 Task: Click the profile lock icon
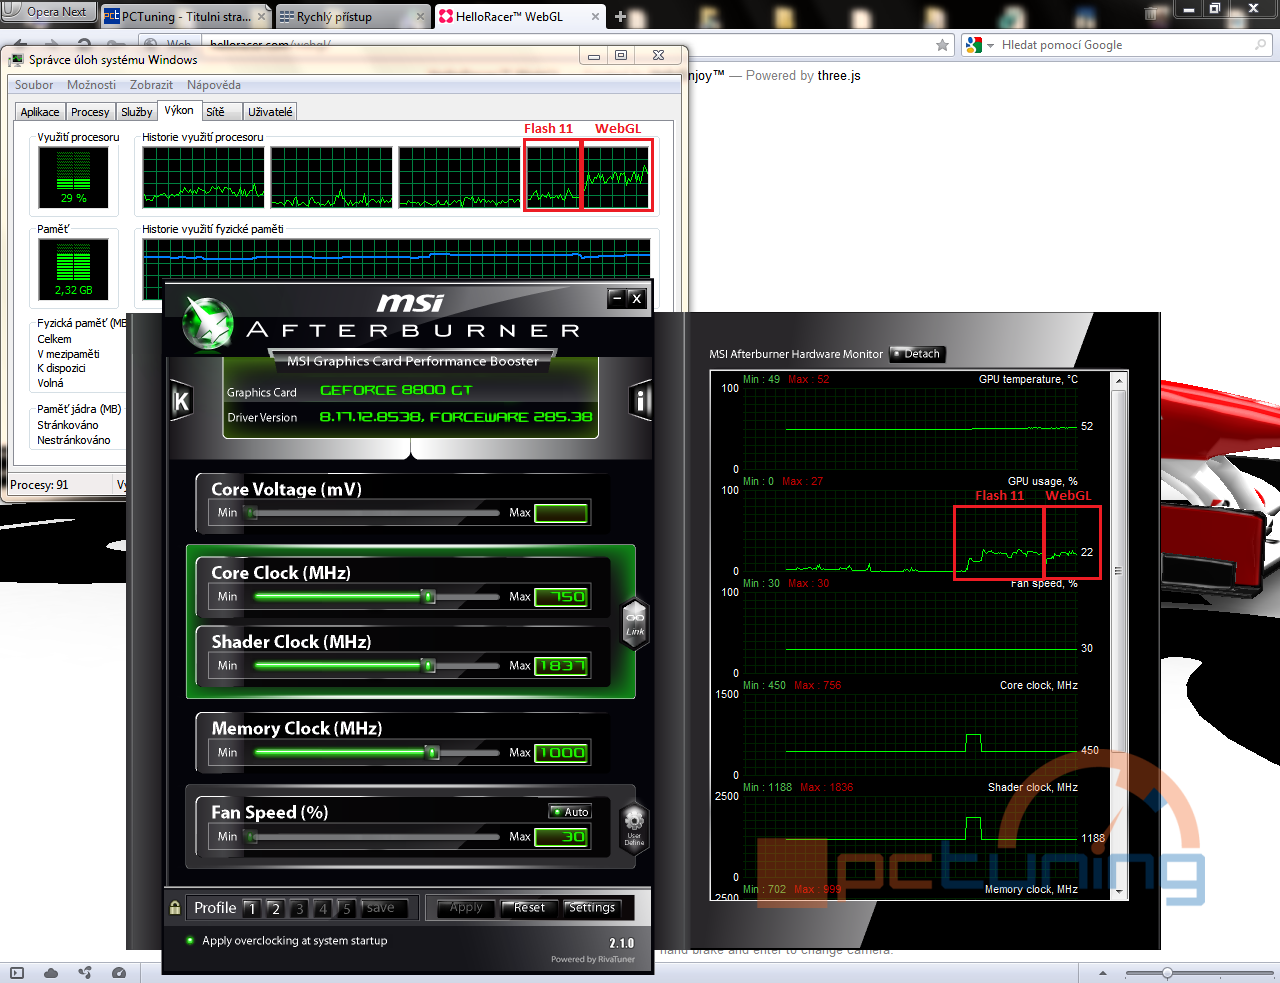coord(175,908)
